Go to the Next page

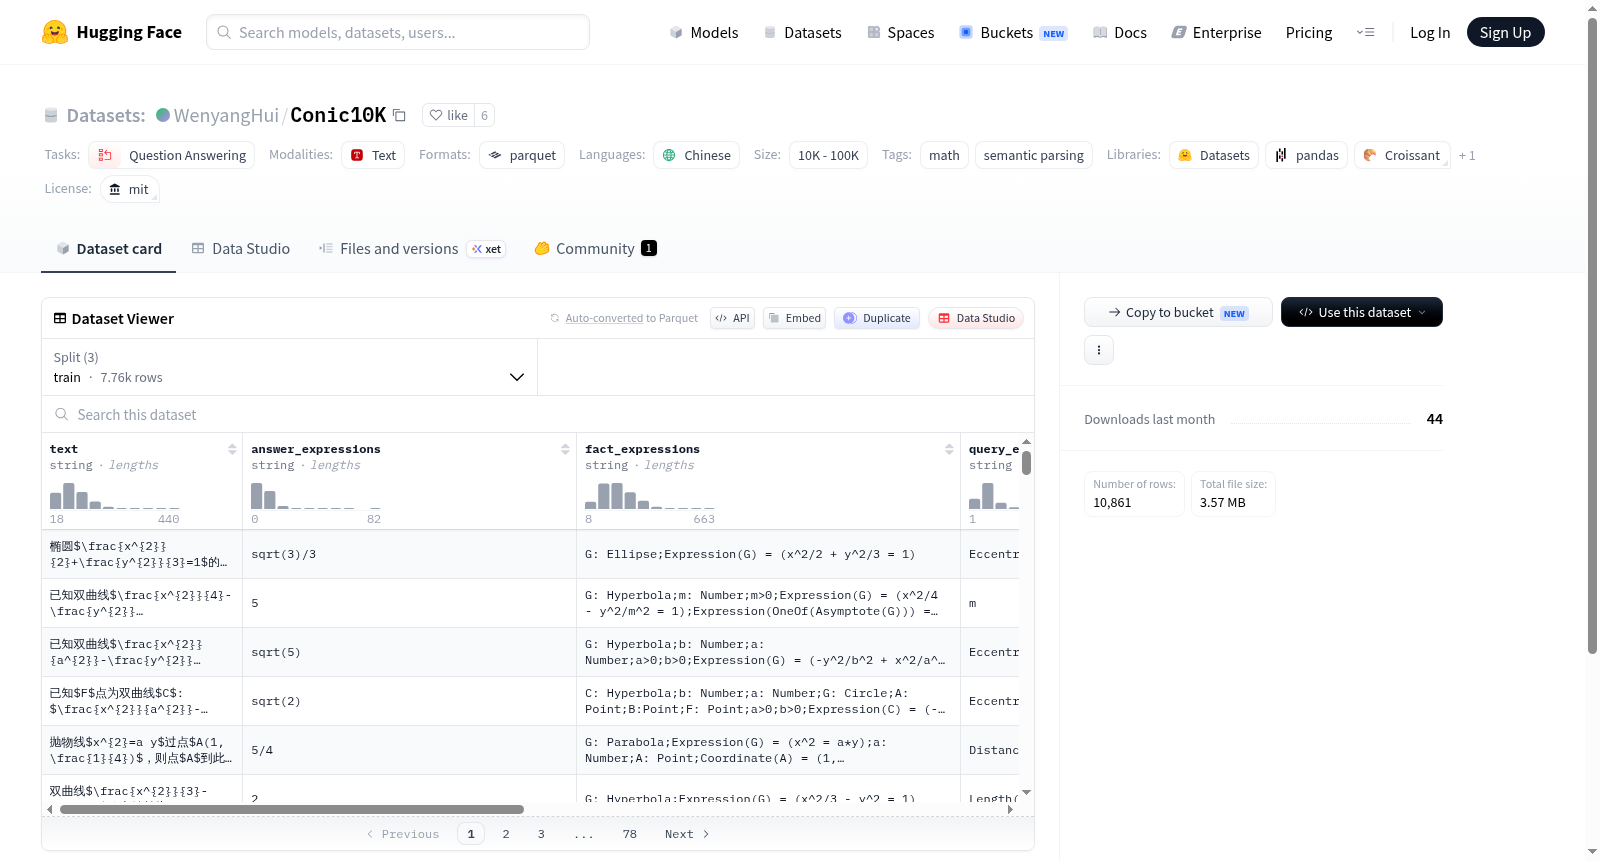(x=687, y=834)
